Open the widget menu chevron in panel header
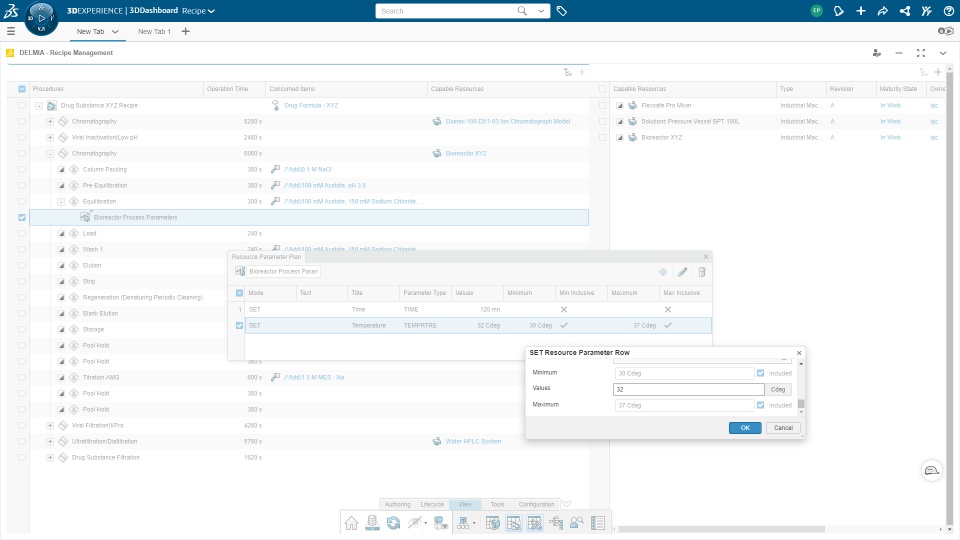 click(x=943, y=53)
